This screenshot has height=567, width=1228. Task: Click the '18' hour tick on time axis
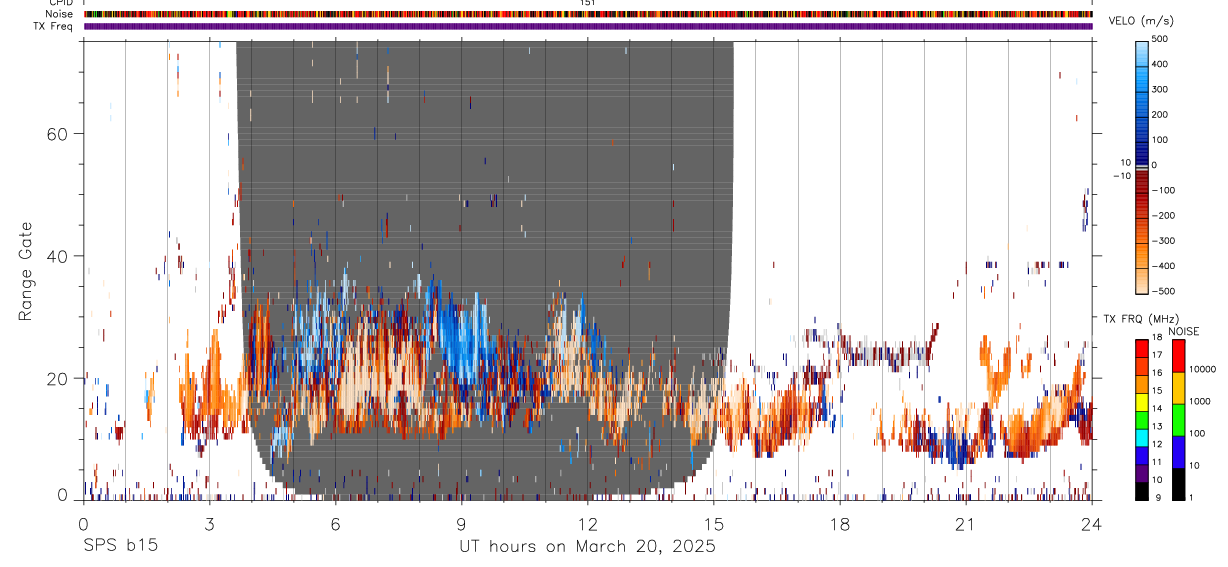[x=840, y=523]
